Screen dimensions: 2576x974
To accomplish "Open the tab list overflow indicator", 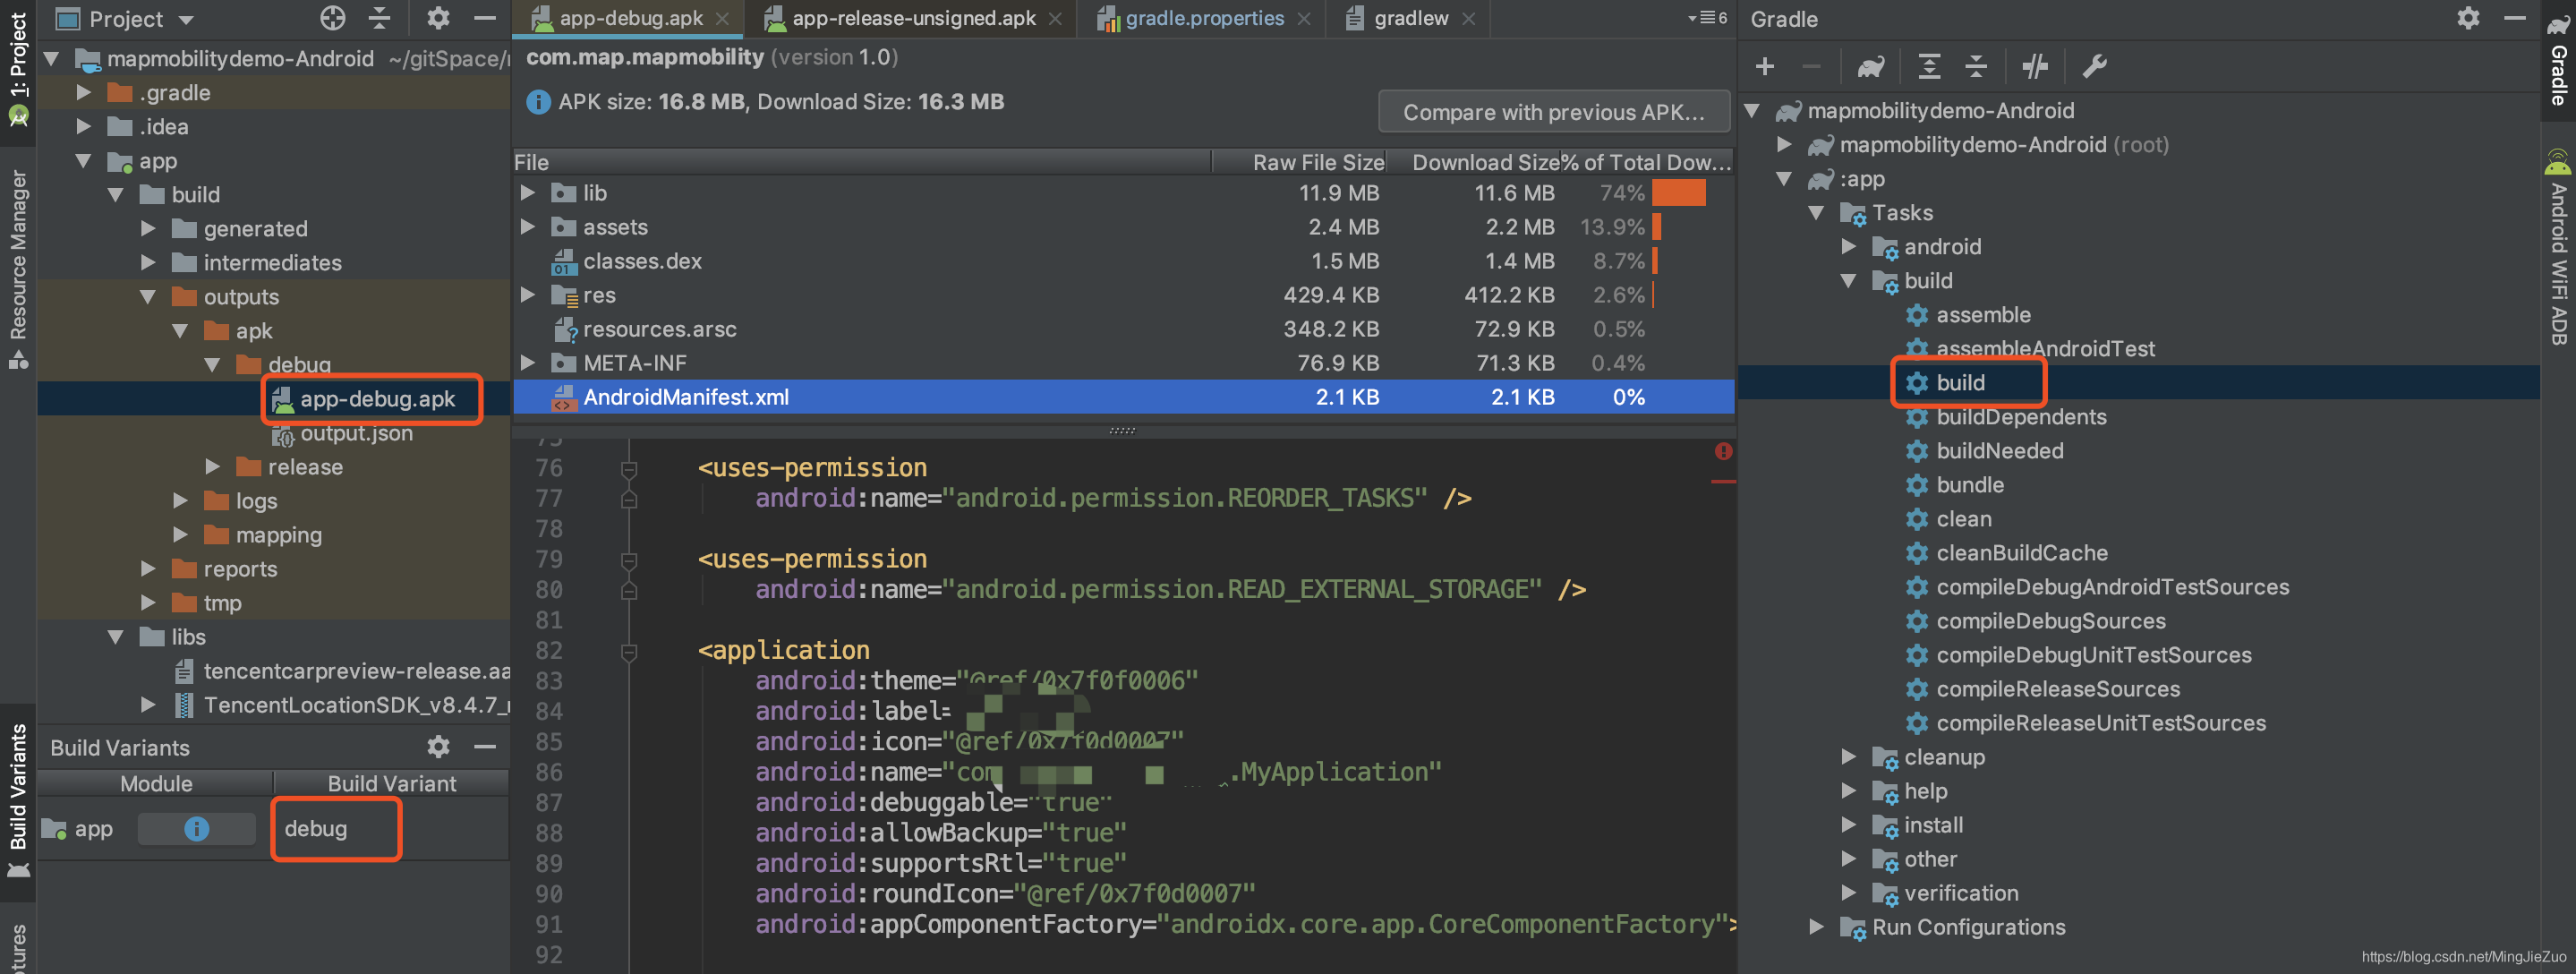I will coord(1707,18).
